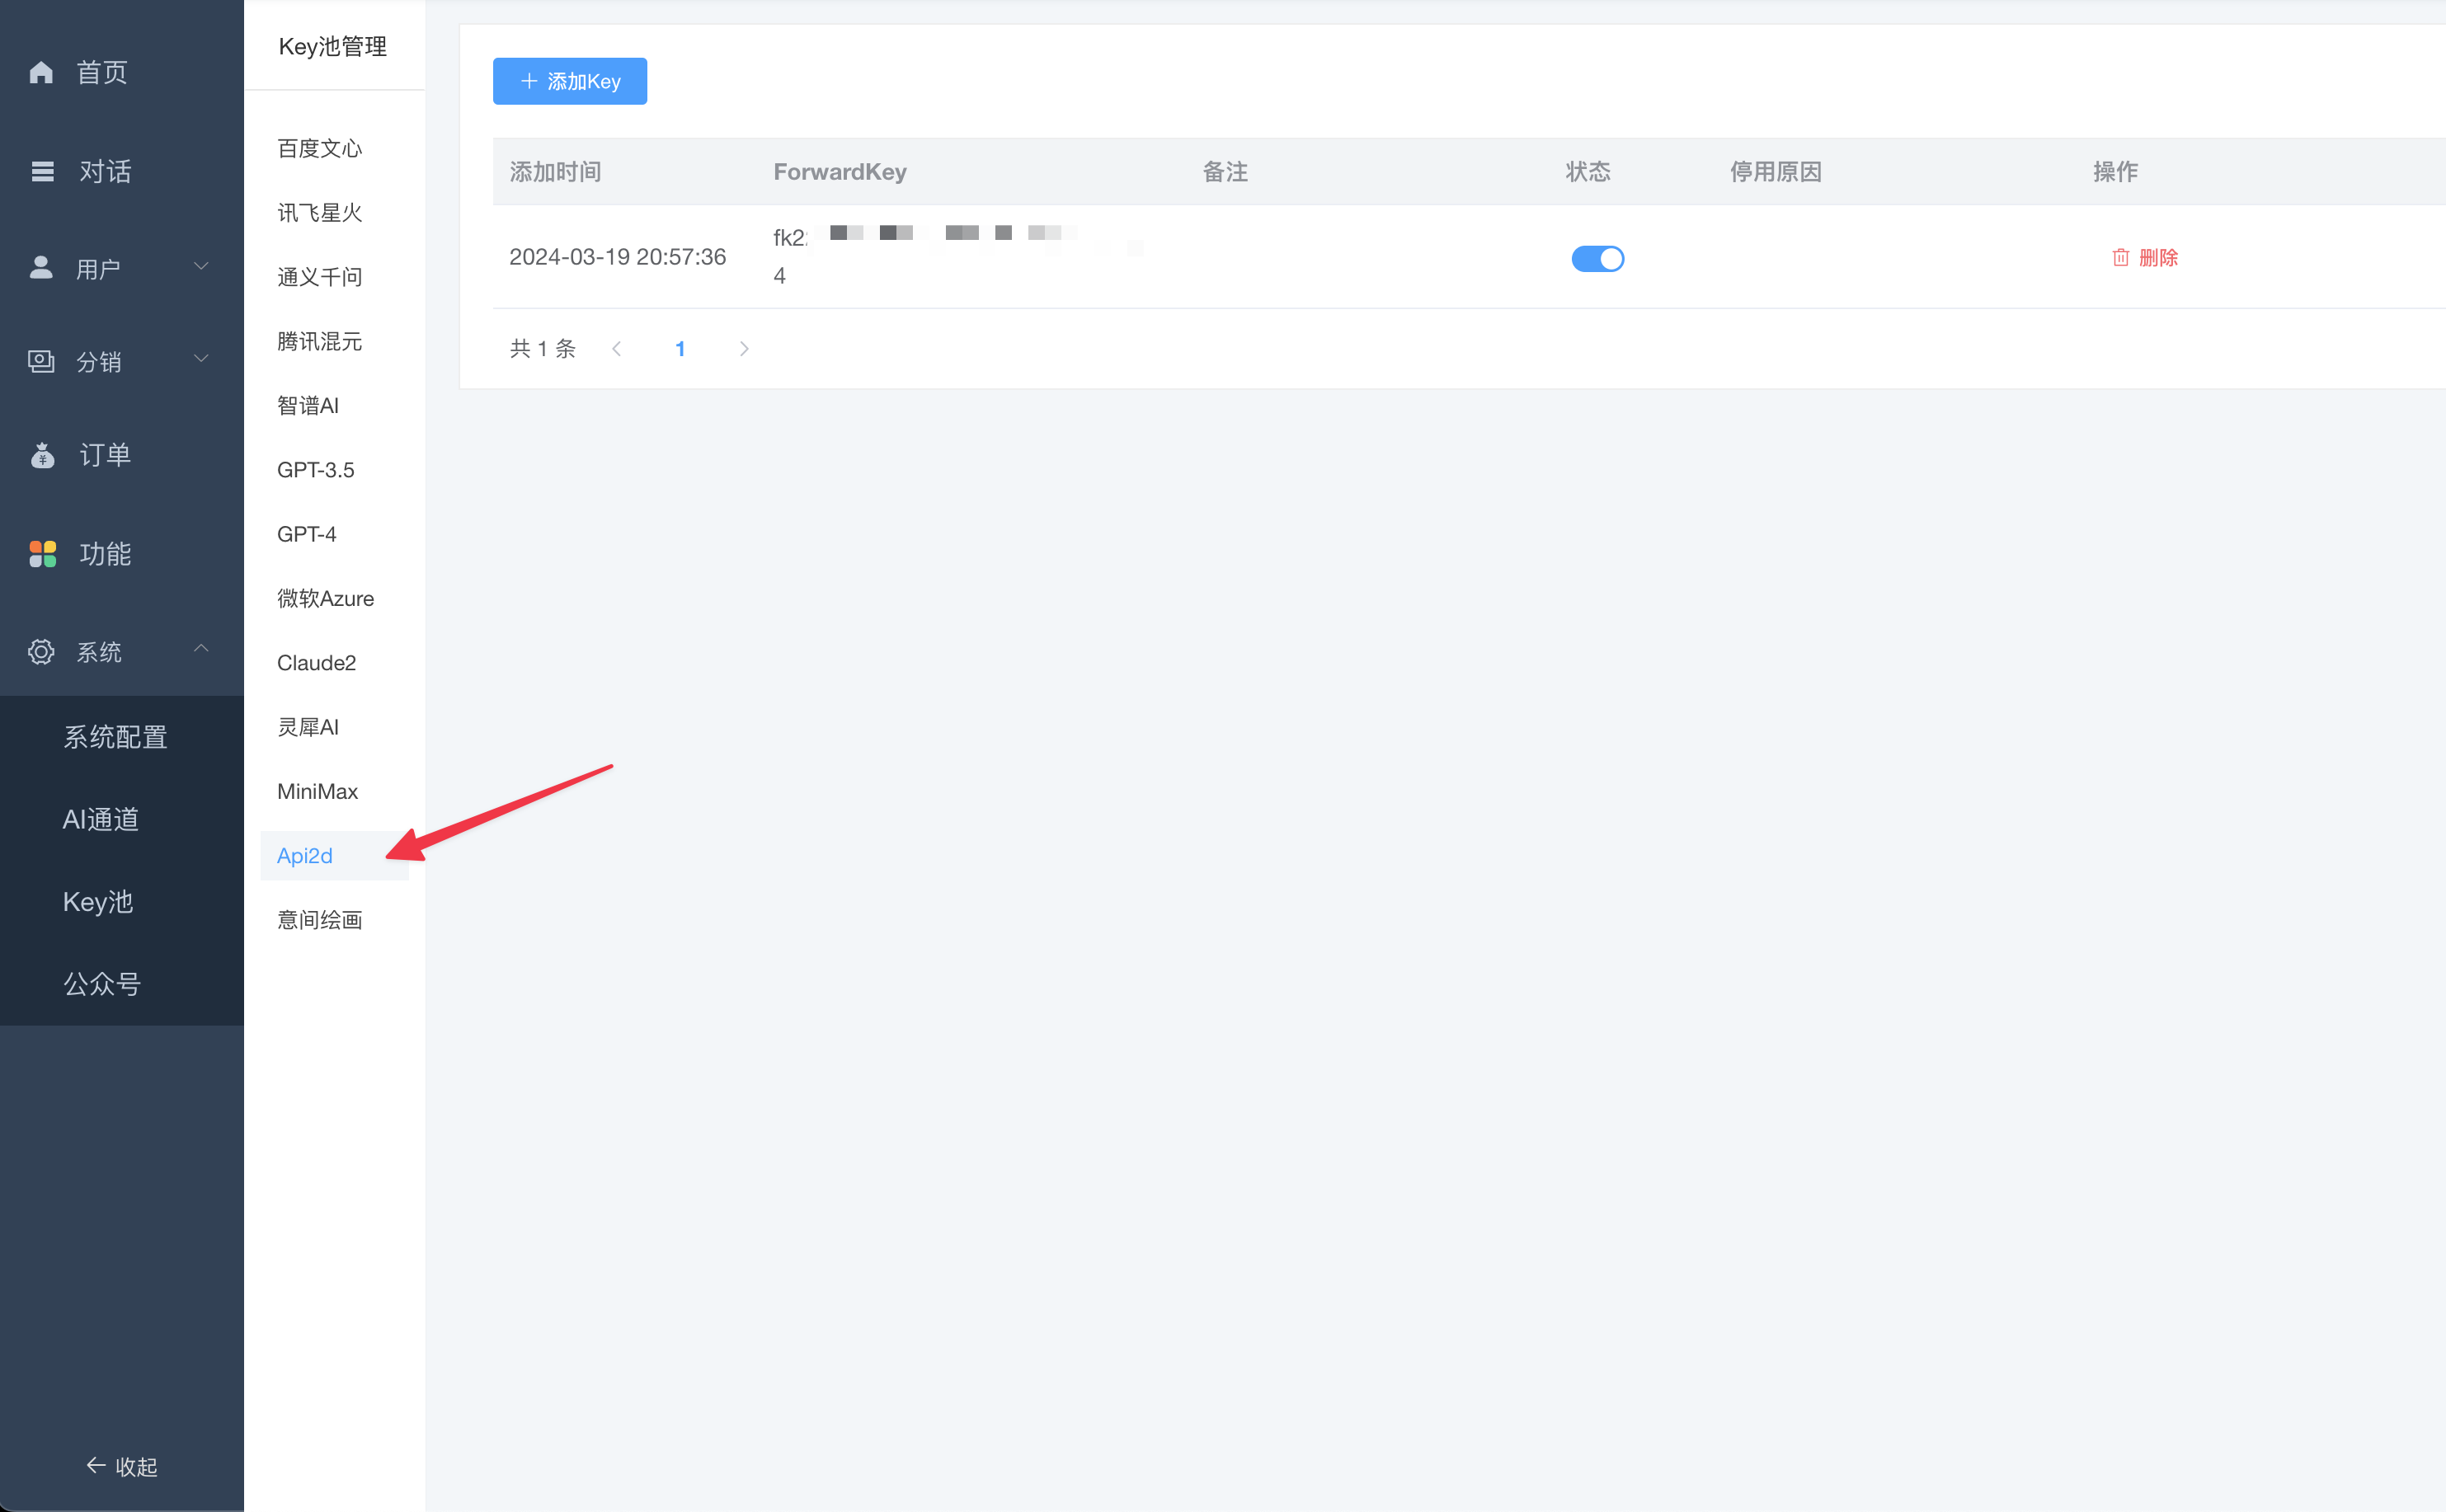The image size is (2446, 1512).
Task: Collapse the 系统 submenu chevron
Action: point(201,649)
